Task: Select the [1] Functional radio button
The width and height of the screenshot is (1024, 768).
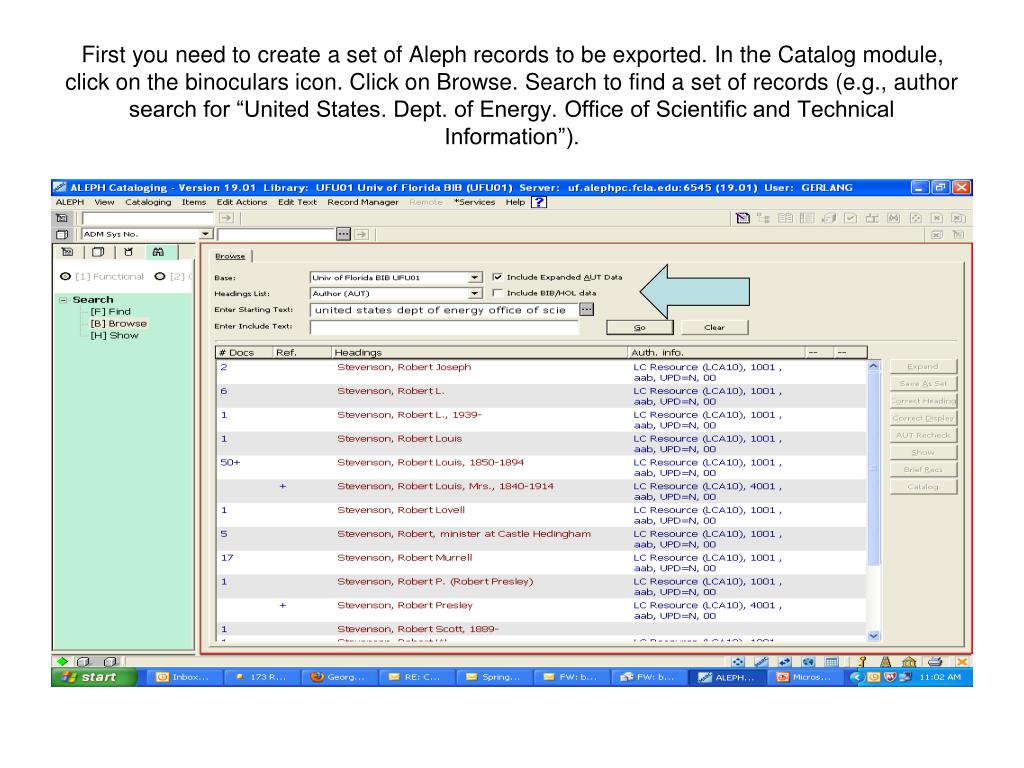Action: [x=65, y=276]
